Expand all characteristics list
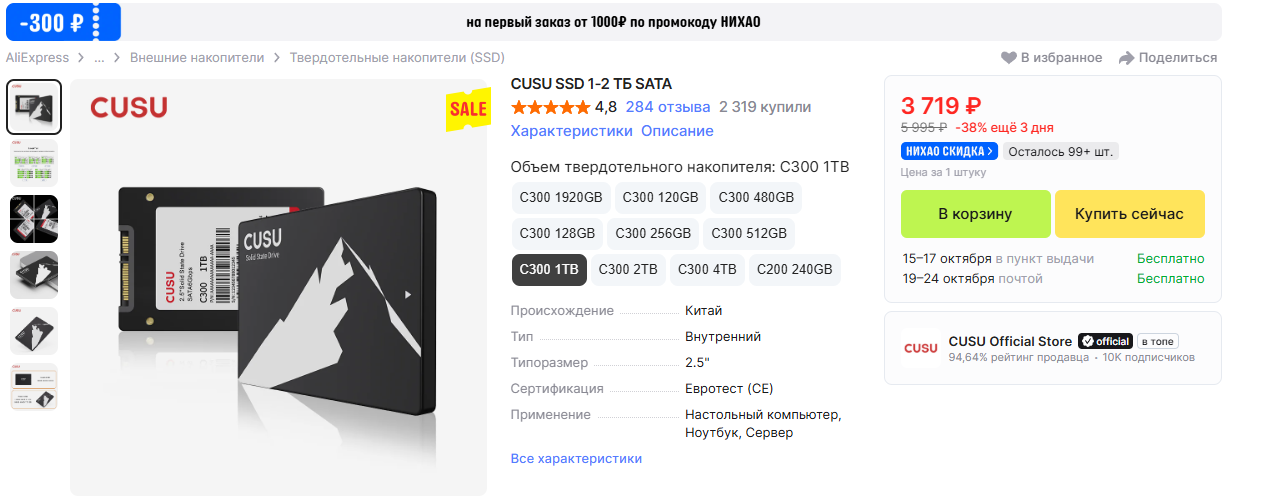This screenshot has width=1270, height=496. [x=576, y=458]
